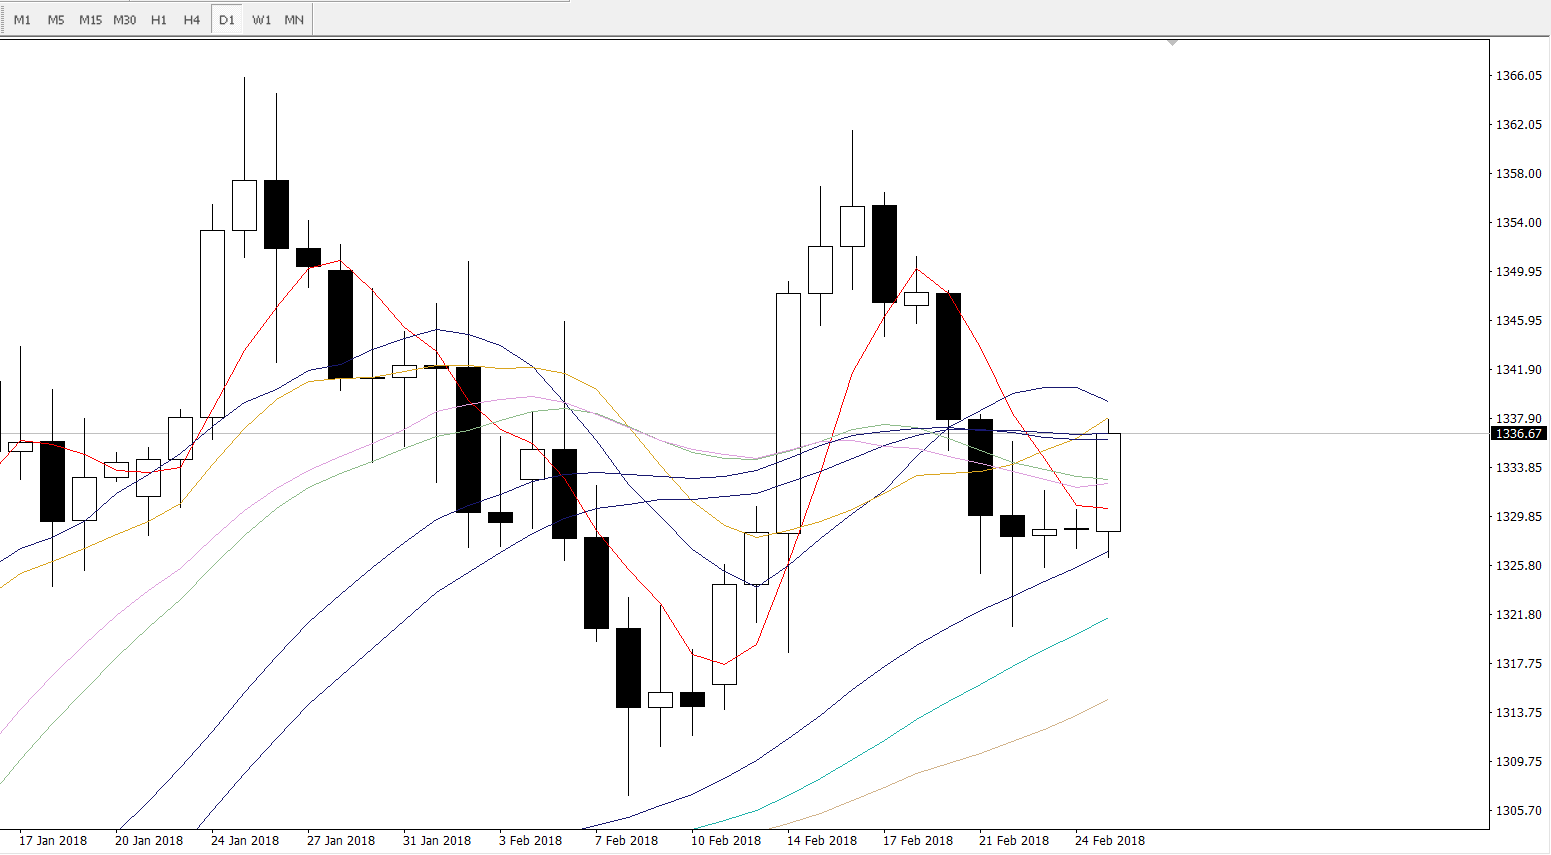Choose the H4 four-hour timeframe
Screen dimensions: 1551x855
click(x=192, y=20)
